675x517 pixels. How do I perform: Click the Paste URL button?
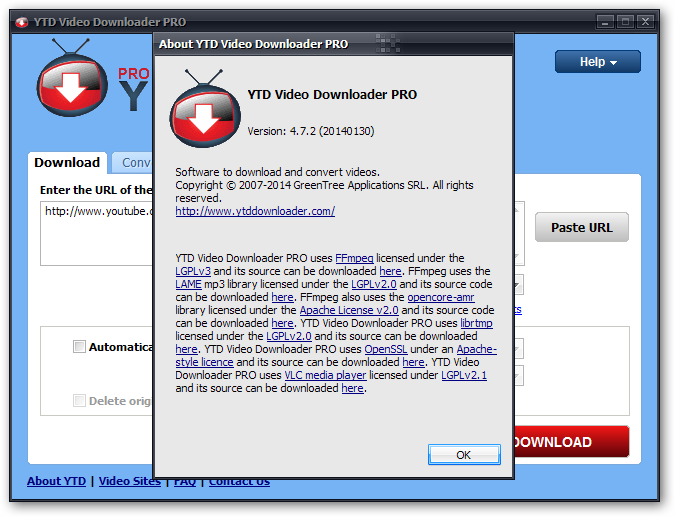(582, 227)
